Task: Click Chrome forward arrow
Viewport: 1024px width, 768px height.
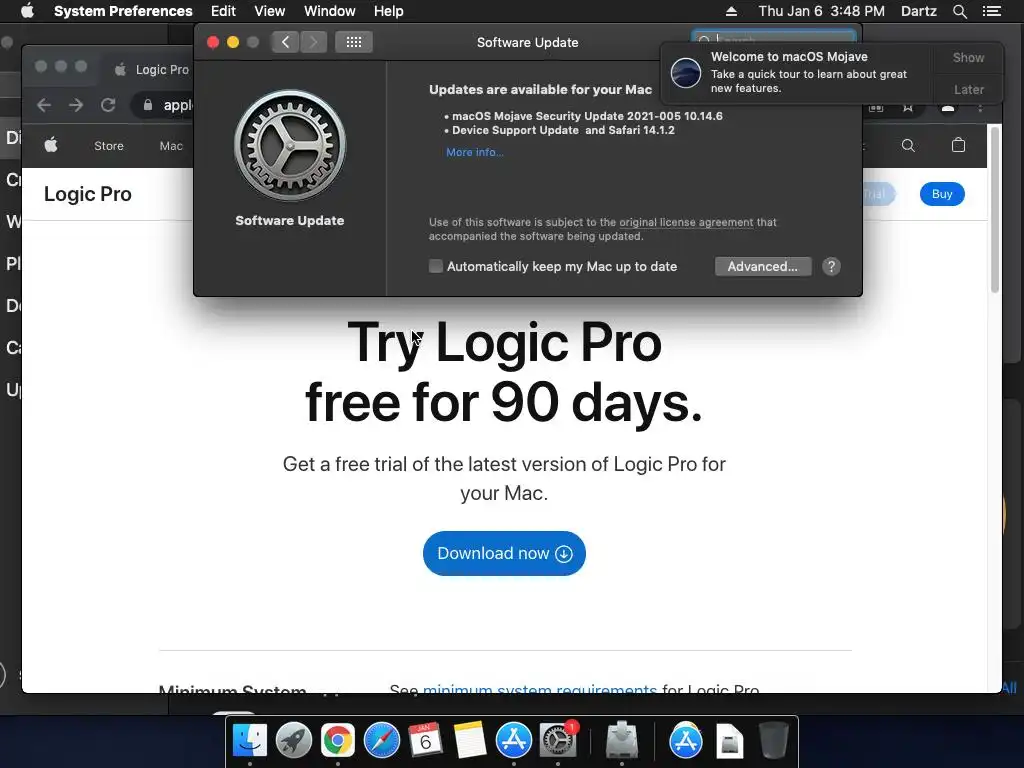Action: click(76, 105)
